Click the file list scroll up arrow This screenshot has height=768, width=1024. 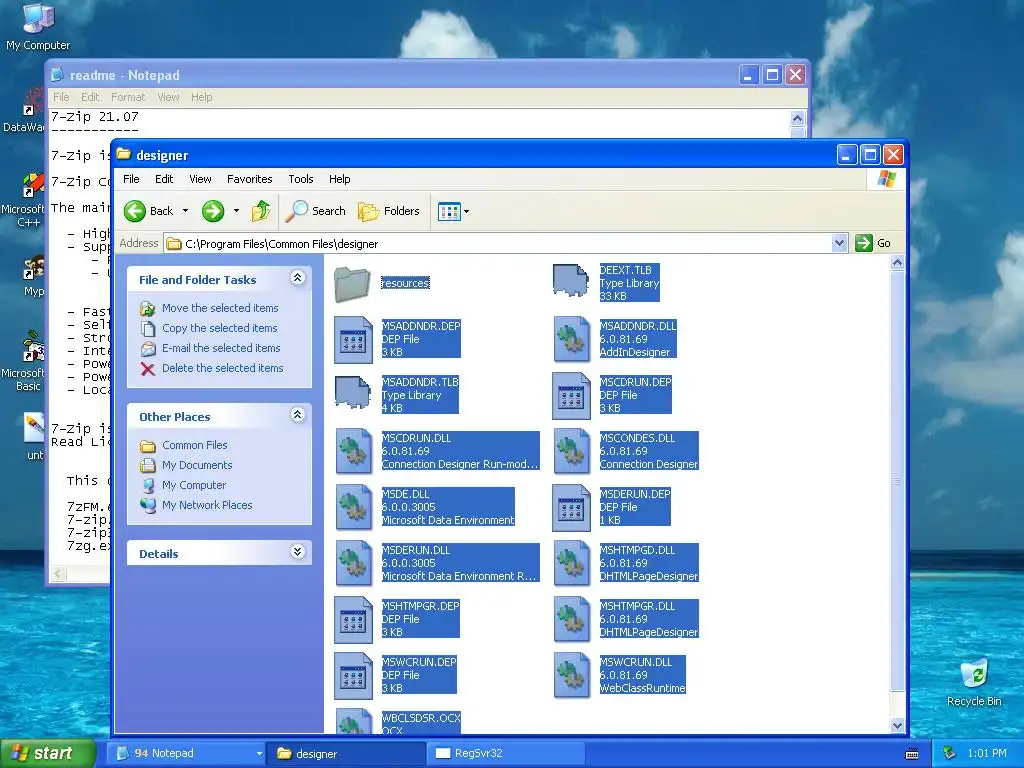tap(897, 263)
